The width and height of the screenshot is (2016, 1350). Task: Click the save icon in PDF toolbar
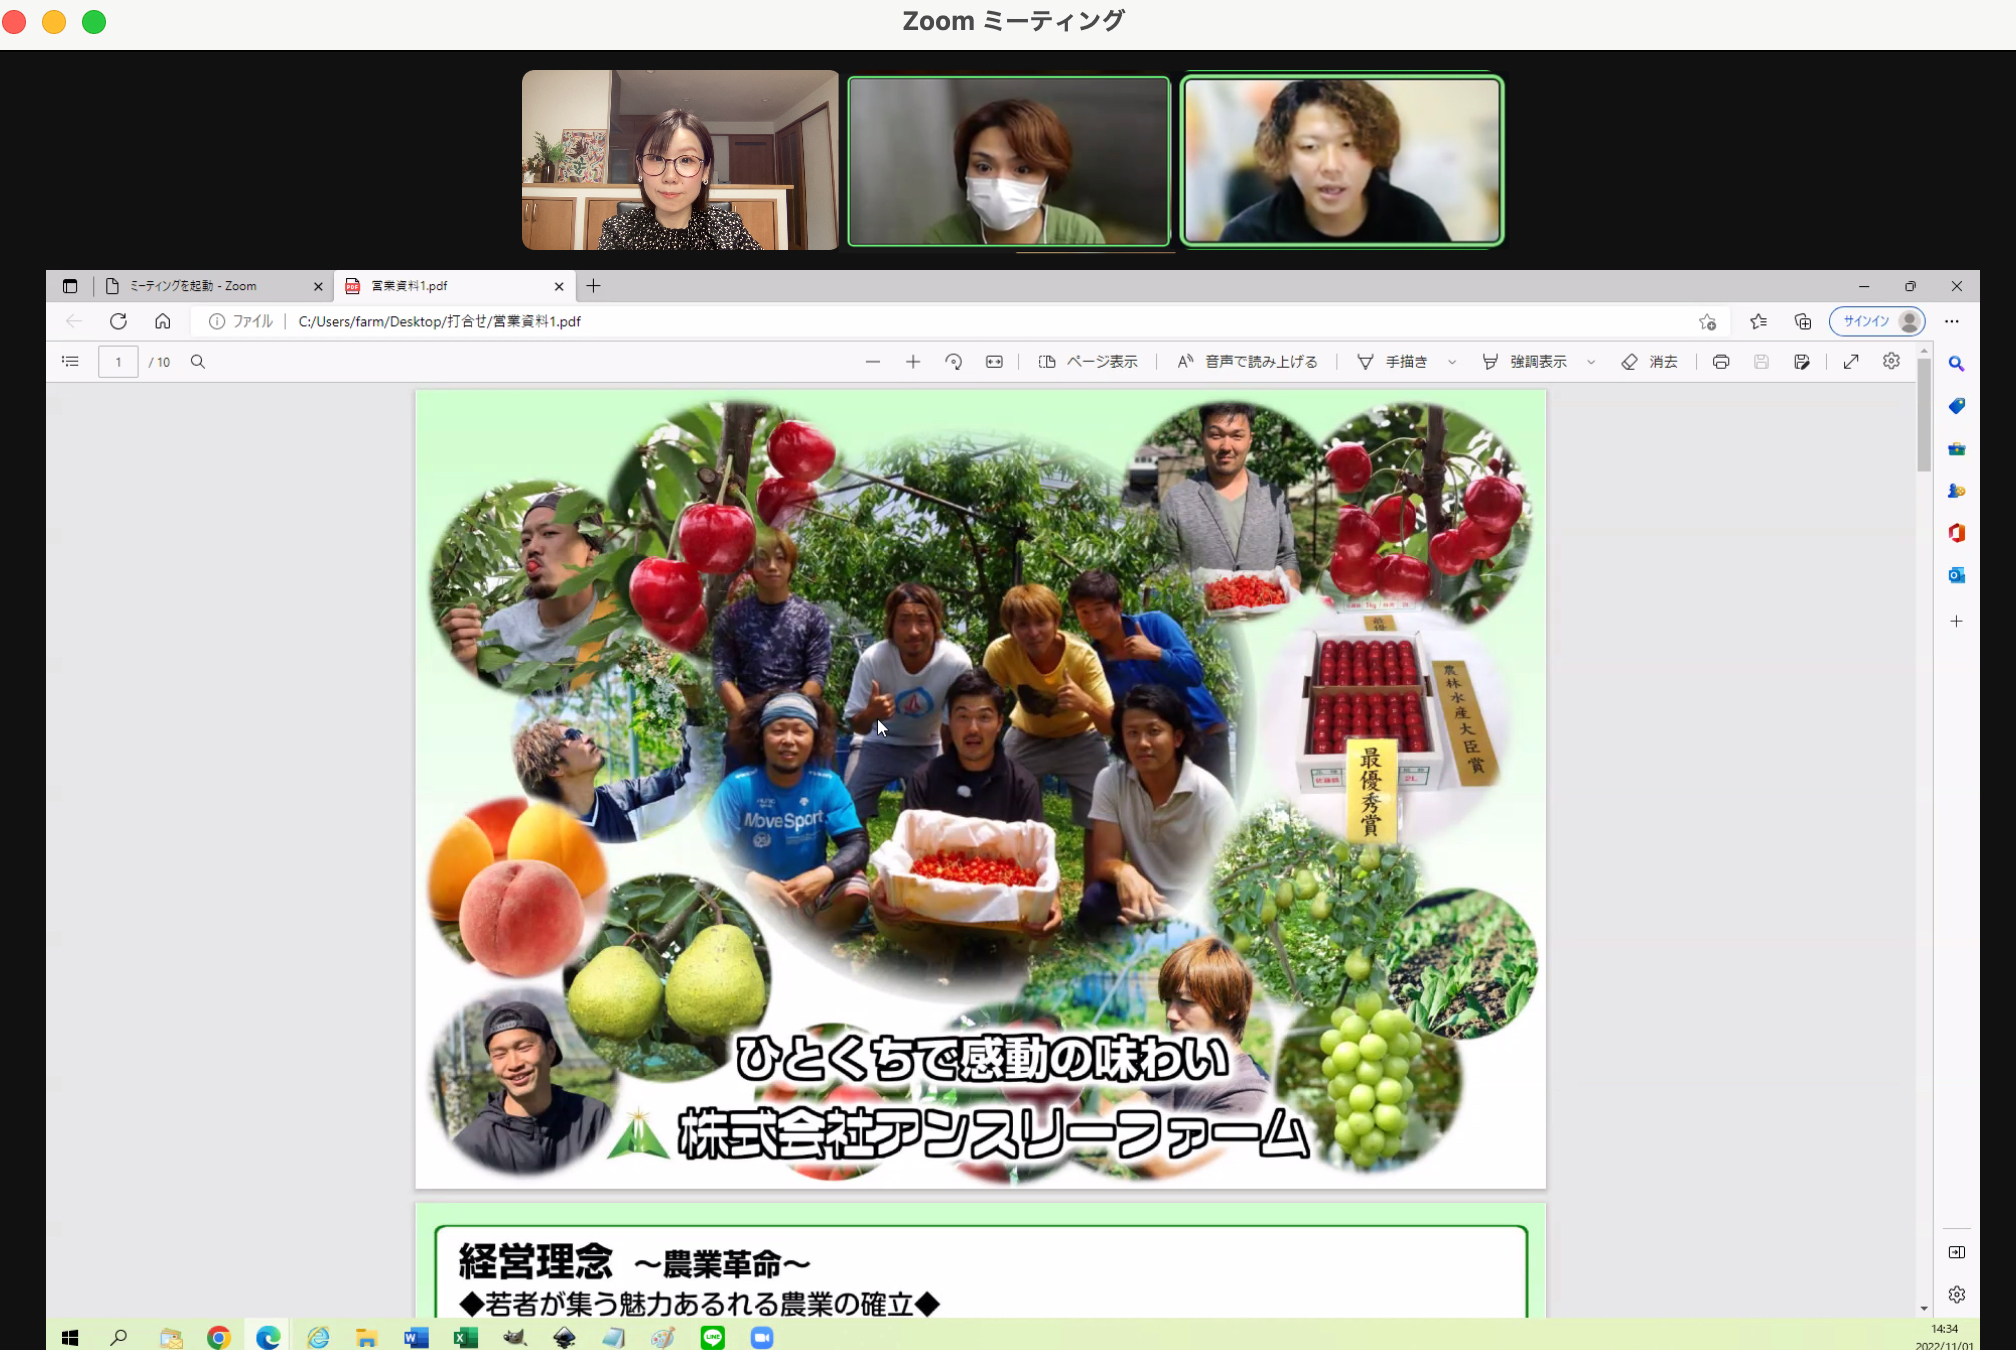(x=1761, y=362)
